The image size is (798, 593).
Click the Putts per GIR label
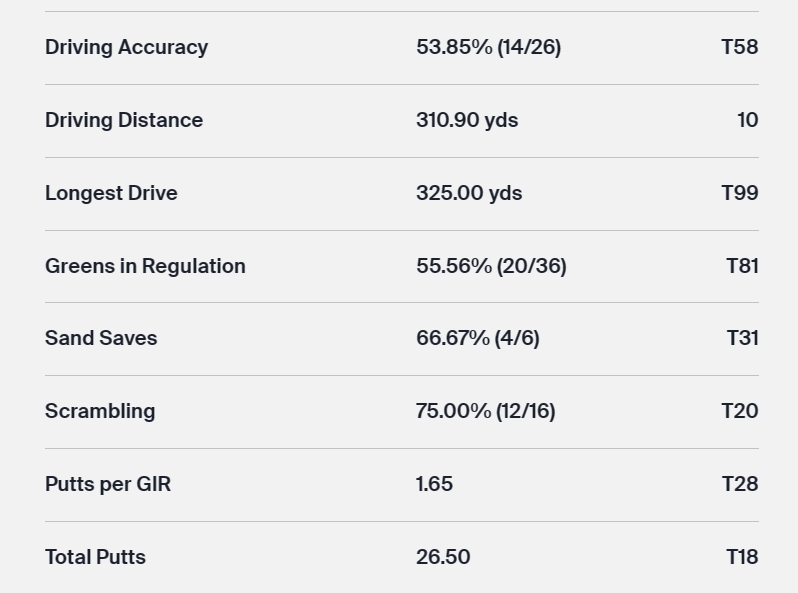coord(108,484)
